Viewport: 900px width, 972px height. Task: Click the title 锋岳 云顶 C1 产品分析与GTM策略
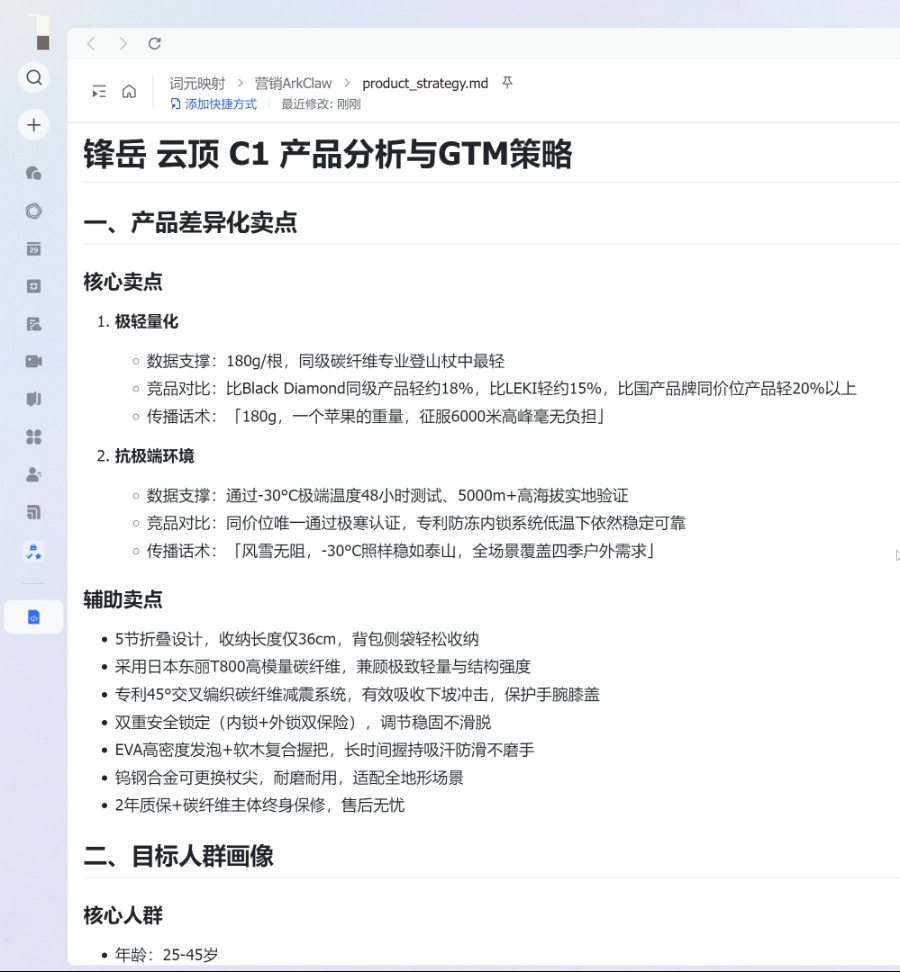click(x=327, y=154)
